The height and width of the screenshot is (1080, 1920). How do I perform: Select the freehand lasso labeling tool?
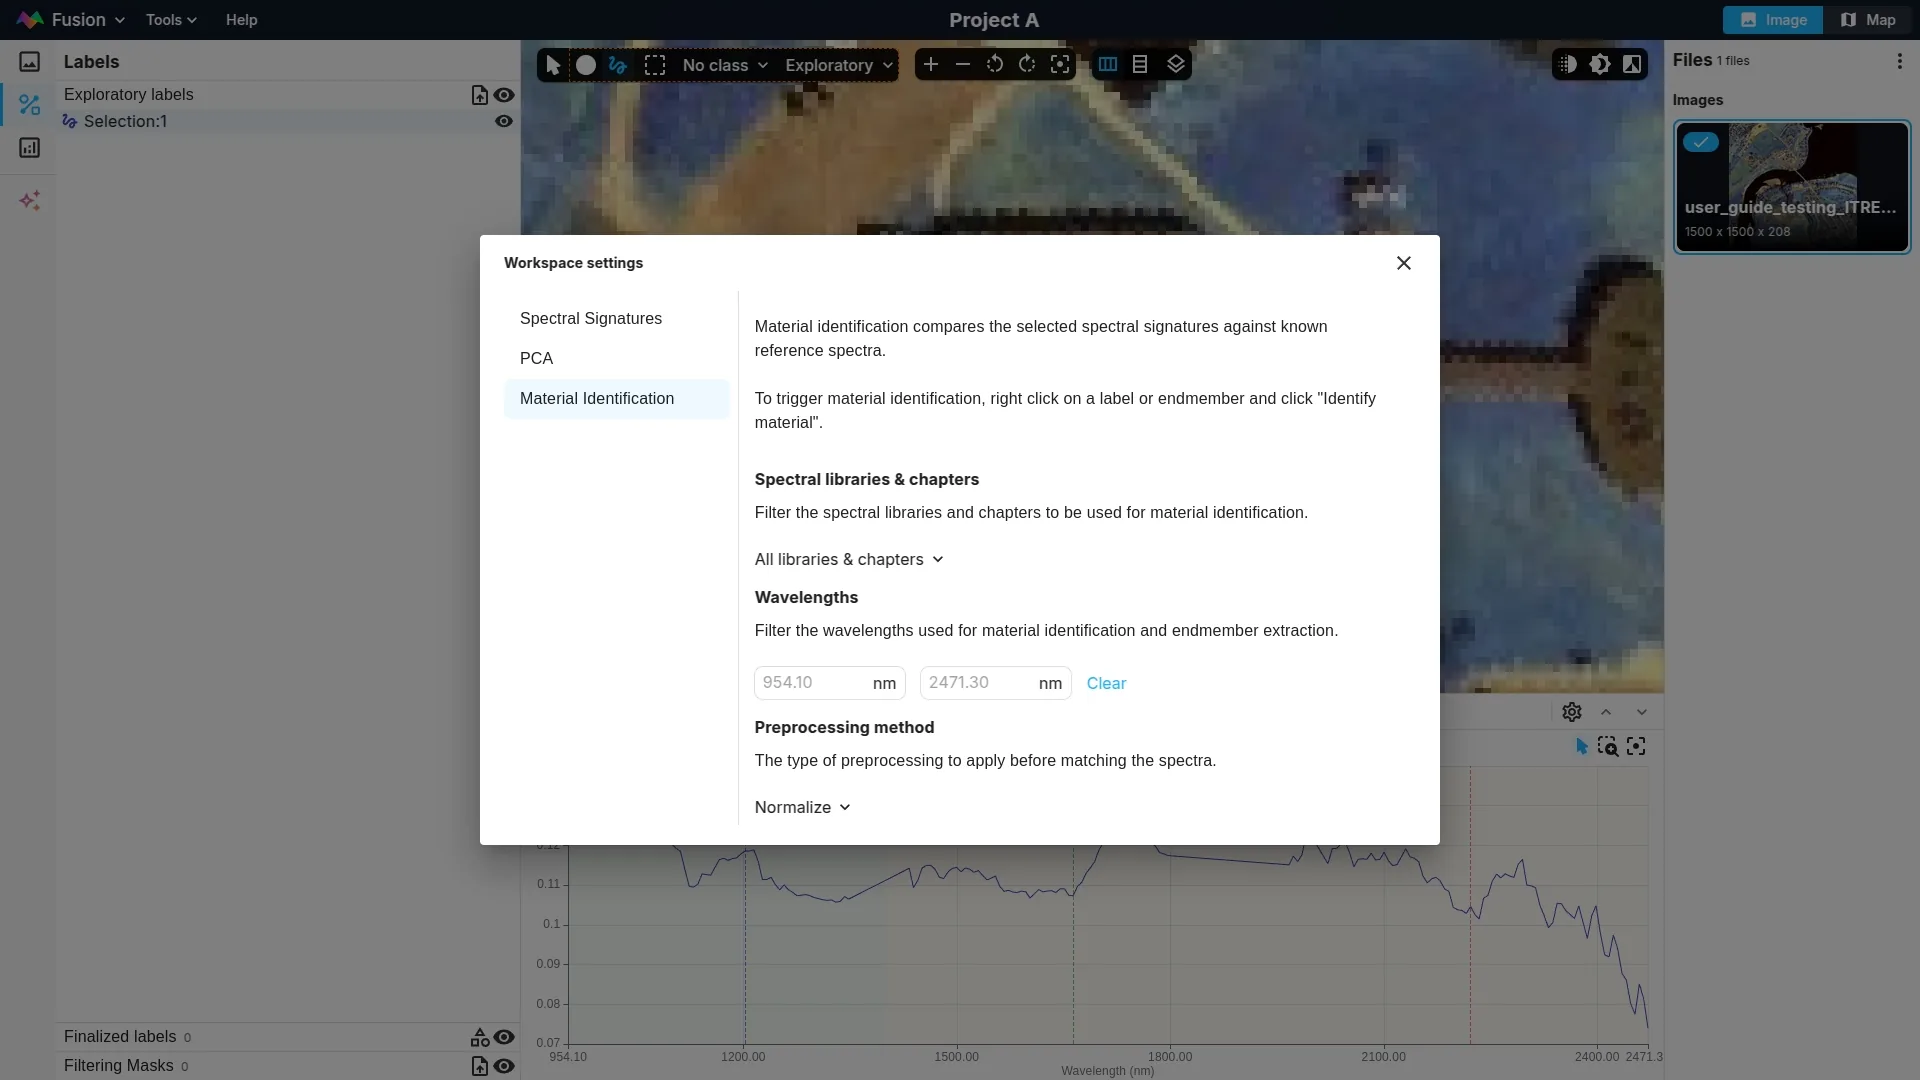[x=618, y=65]
